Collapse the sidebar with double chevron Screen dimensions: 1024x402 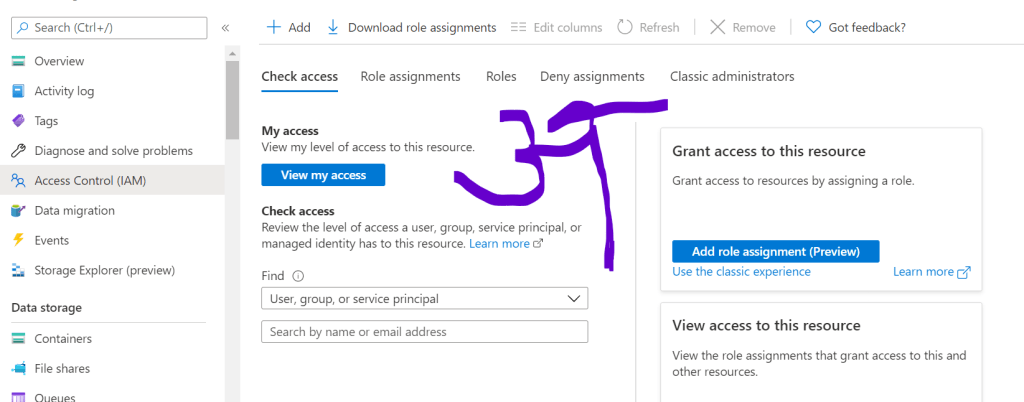click(225, 28)
